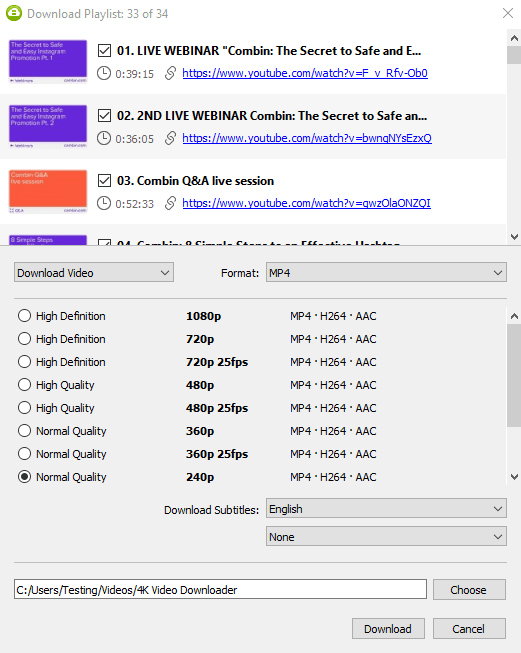The height and width of the screenshot is (653, 521).
Task: Open the None secondary subtitles dropdown
Action: (386, 536)
